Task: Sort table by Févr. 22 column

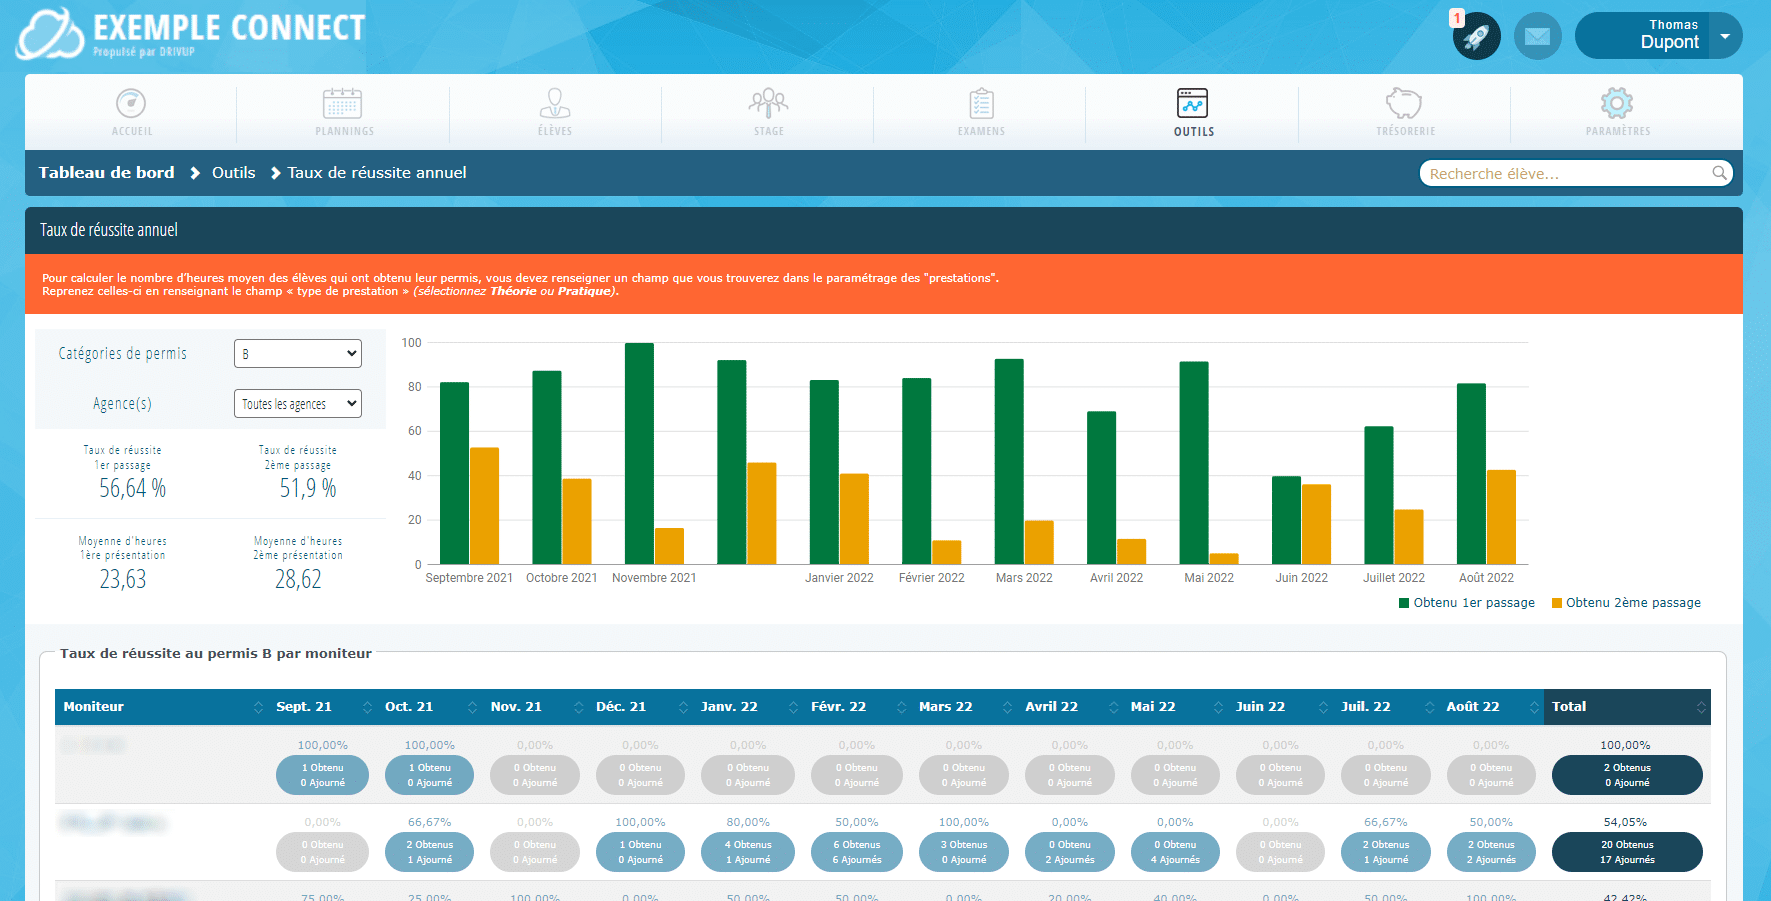Action: click(x=856, y=707)
